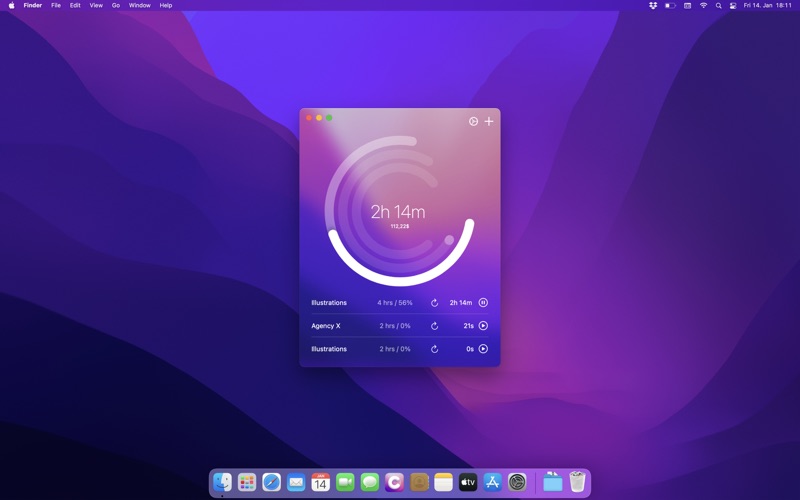
Task: Click the '4 hrs / 56%' goal text
Action: (x=395, y=303)
